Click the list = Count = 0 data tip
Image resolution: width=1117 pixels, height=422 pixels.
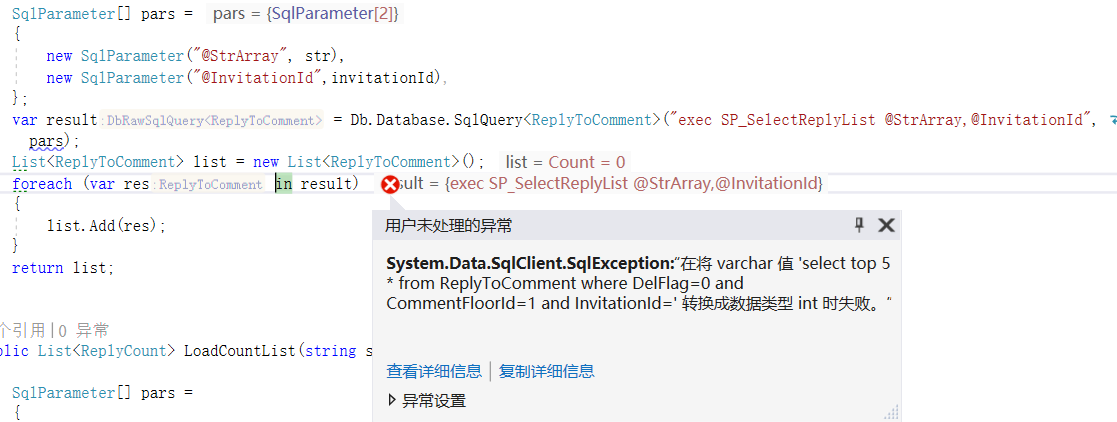565,163
